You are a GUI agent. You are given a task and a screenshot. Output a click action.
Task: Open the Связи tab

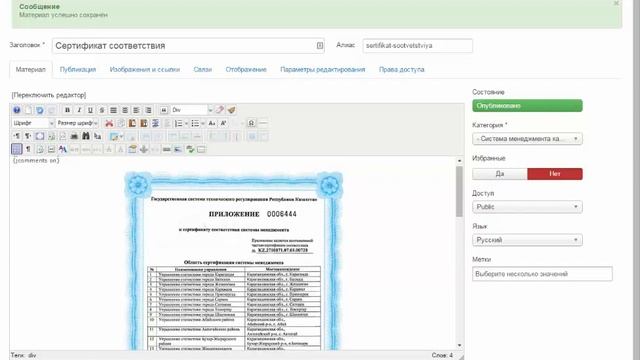pyautogui.click(x=202, y=69)
